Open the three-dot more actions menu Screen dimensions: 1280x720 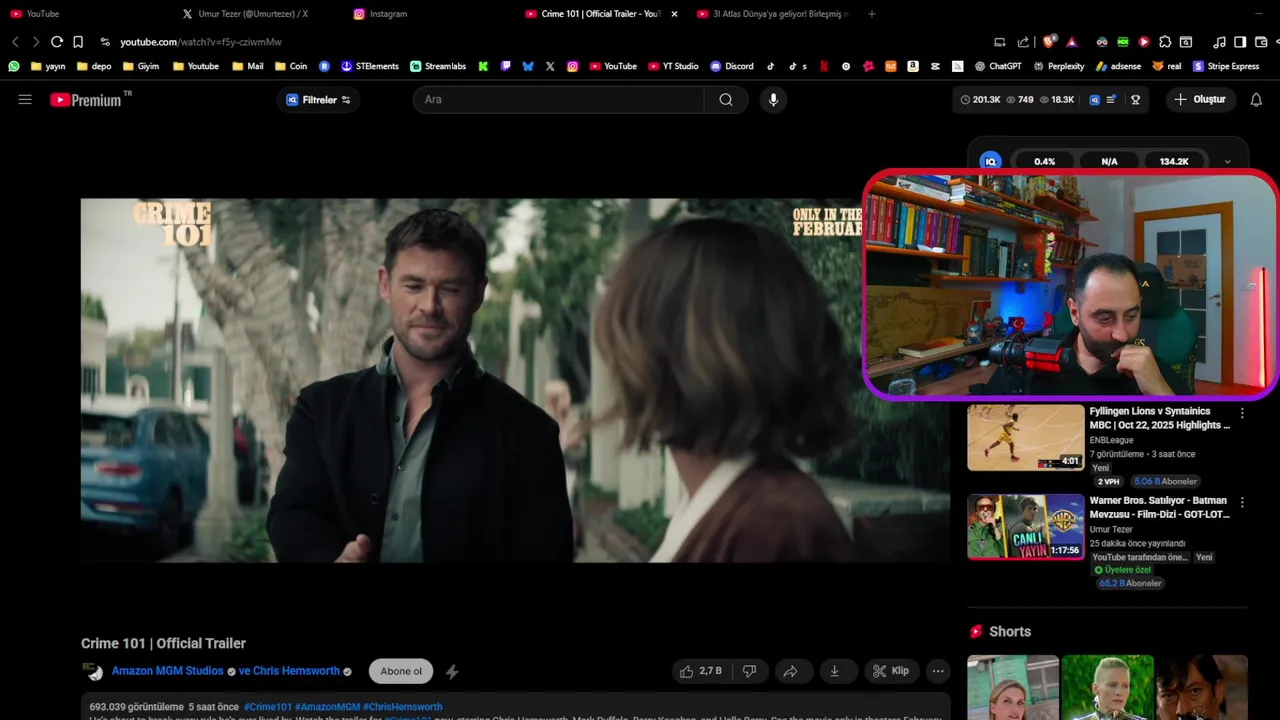(x=938, y=671)
